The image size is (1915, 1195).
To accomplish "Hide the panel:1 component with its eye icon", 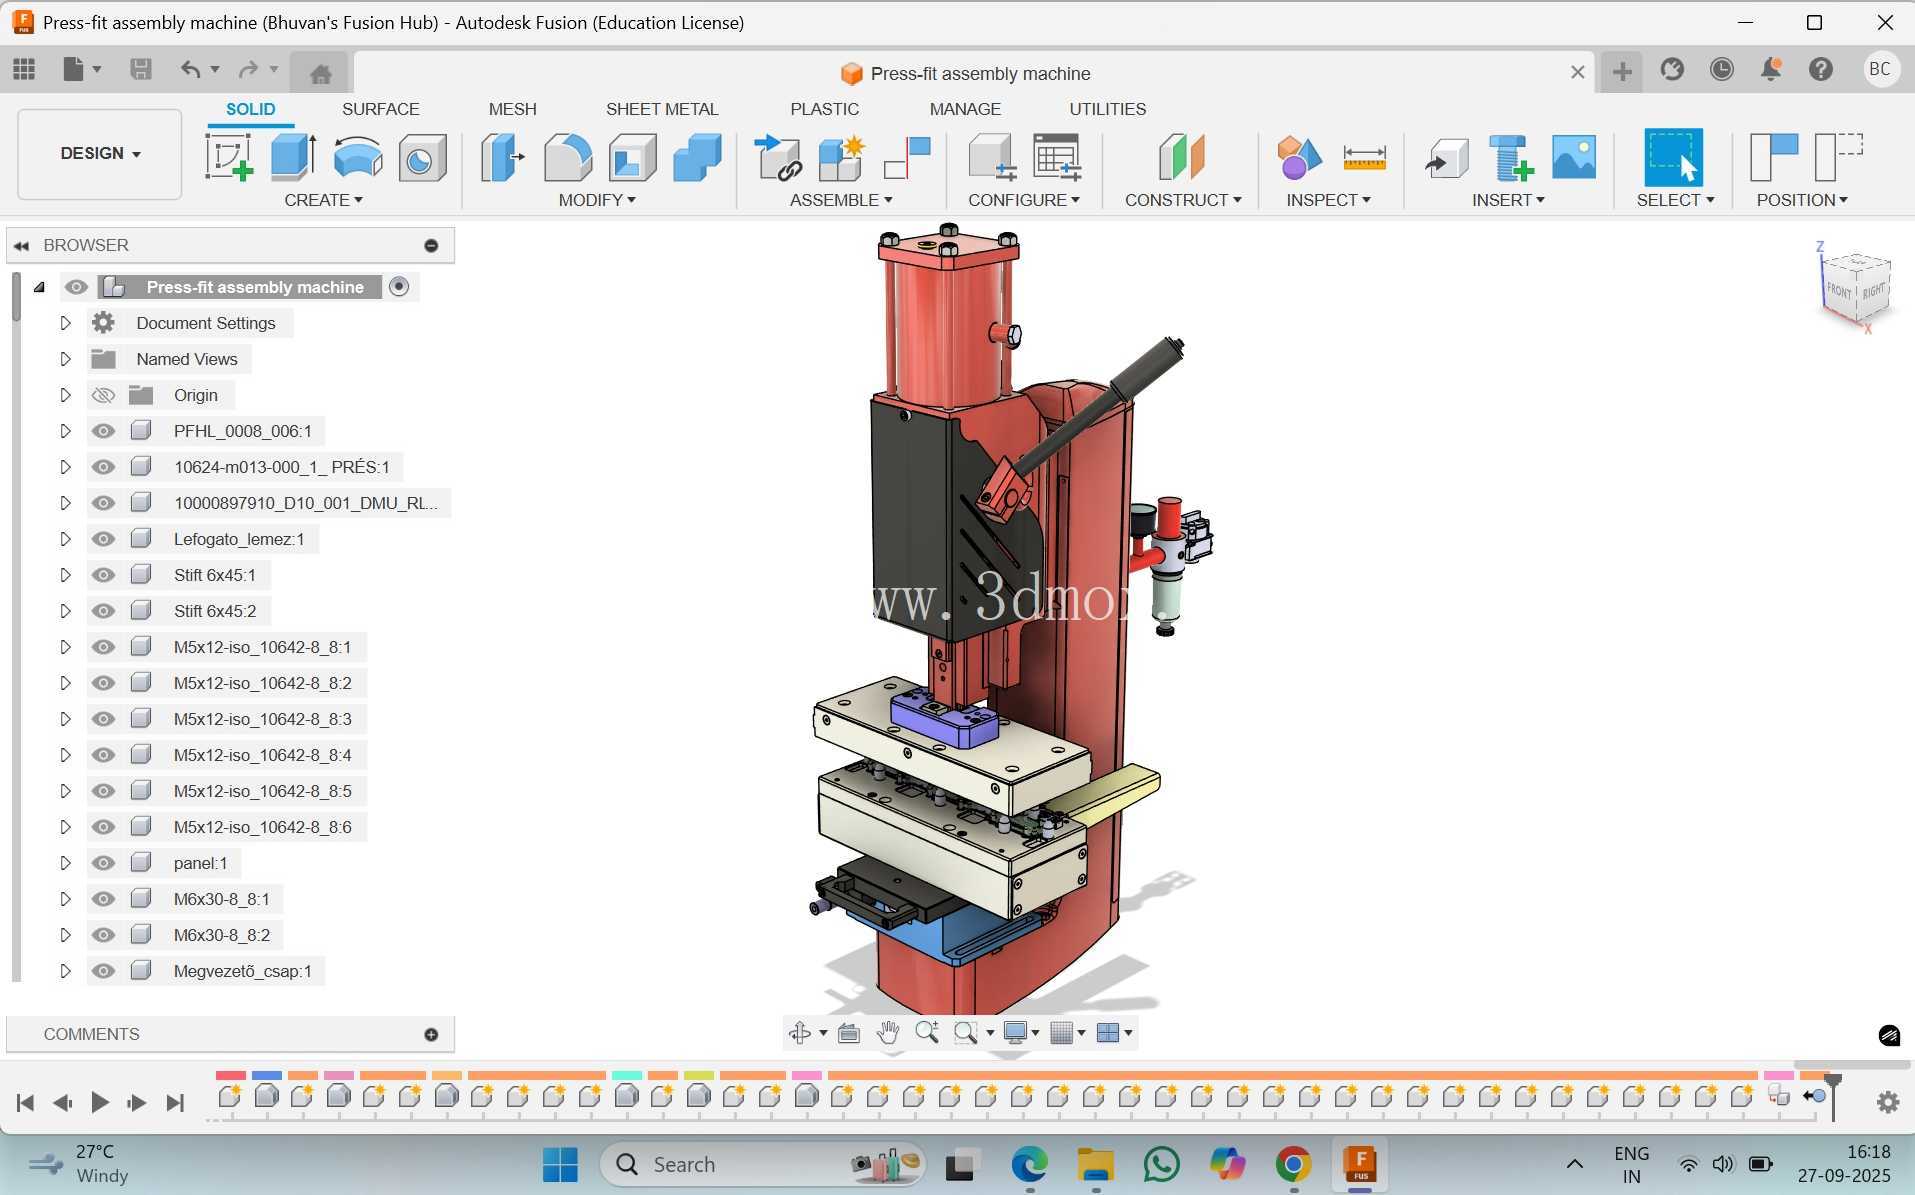I will [x=103, y=863].
